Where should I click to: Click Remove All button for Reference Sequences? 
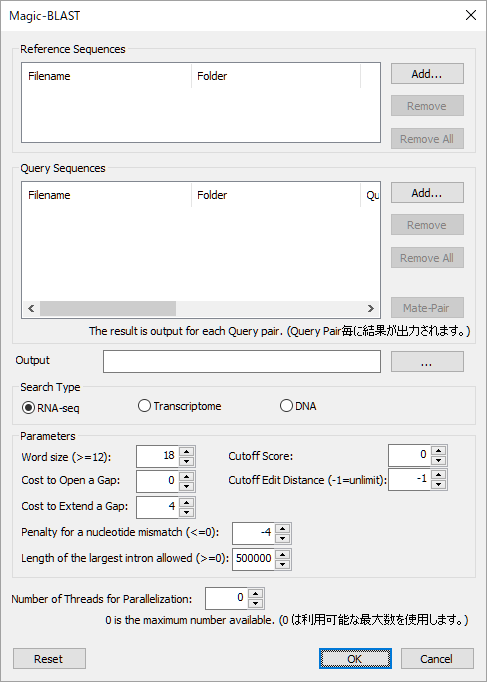[x=427, y=139]
